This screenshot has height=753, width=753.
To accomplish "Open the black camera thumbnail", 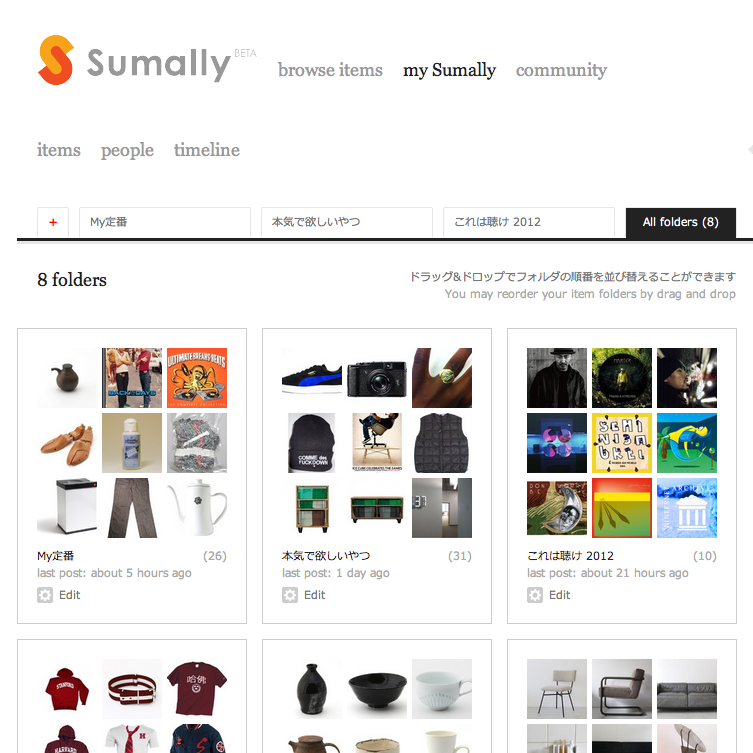I will (x=377, y=378).
